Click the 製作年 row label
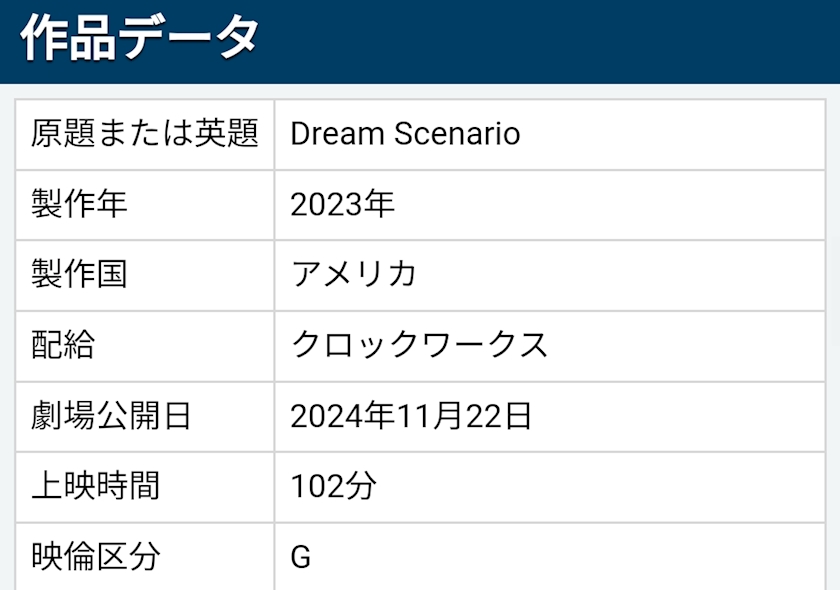The image size is (840, 590). (80, 204)
